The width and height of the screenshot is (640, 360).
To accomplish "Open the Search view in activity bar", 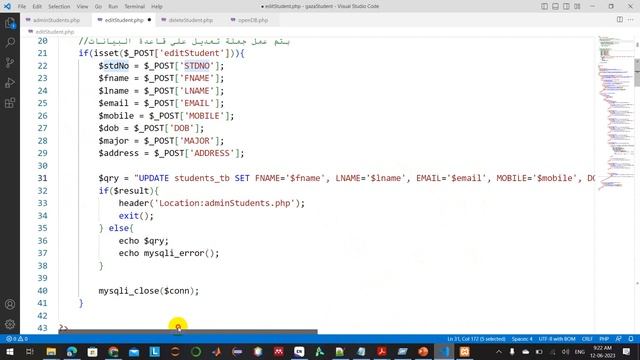I will [10, 42].
